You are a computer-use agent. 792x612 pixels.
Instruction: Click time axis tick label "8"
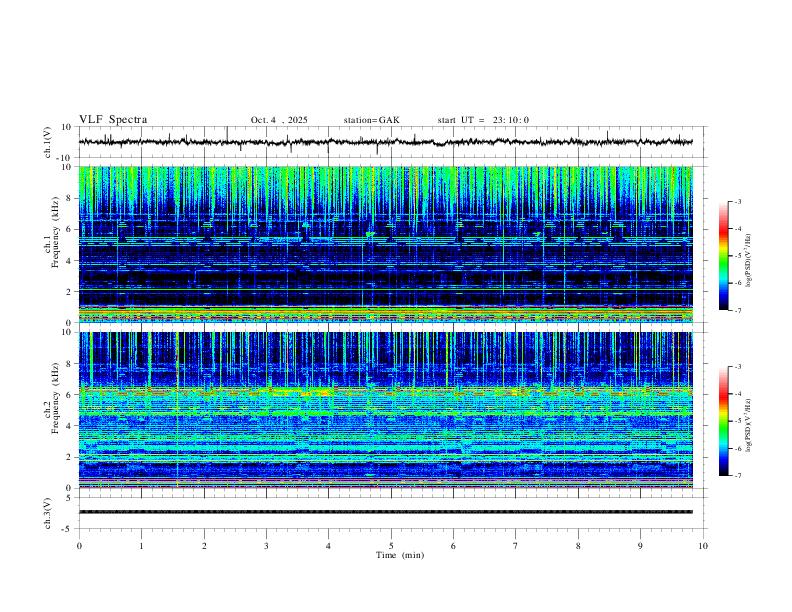pos(578,546)
